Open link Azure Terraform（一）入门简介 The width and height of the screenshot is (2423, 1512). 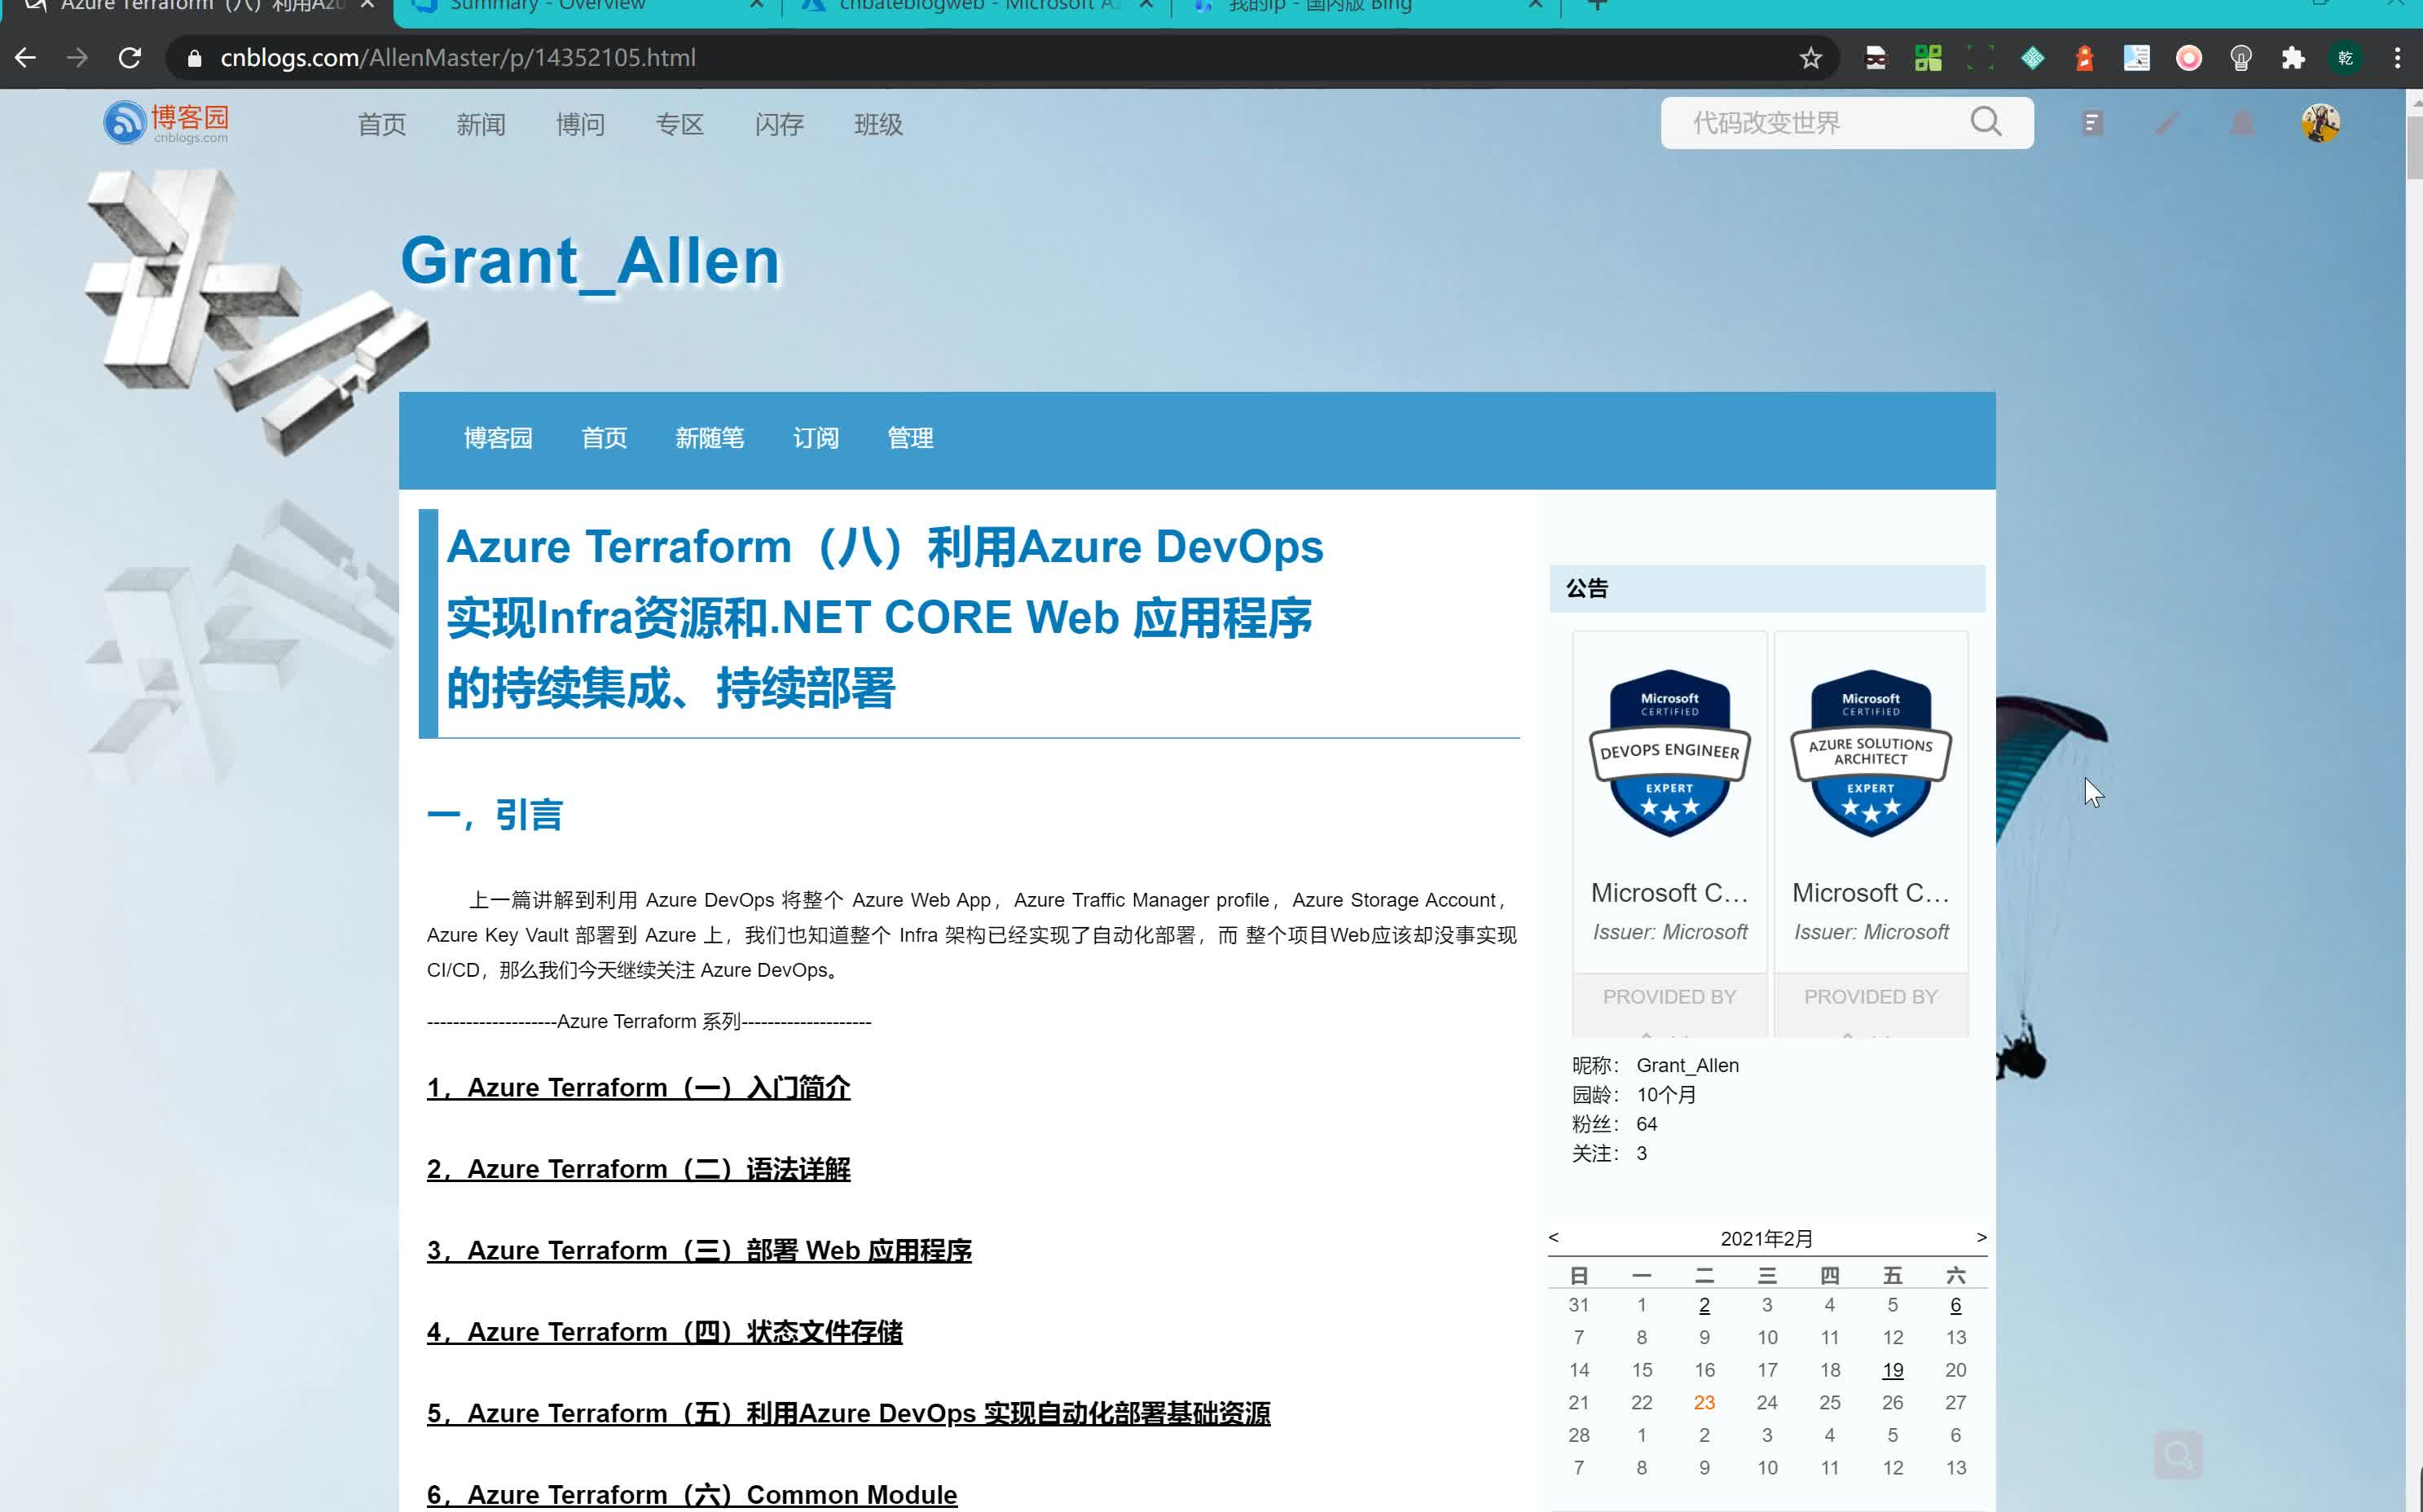[x=638, y=1087]
